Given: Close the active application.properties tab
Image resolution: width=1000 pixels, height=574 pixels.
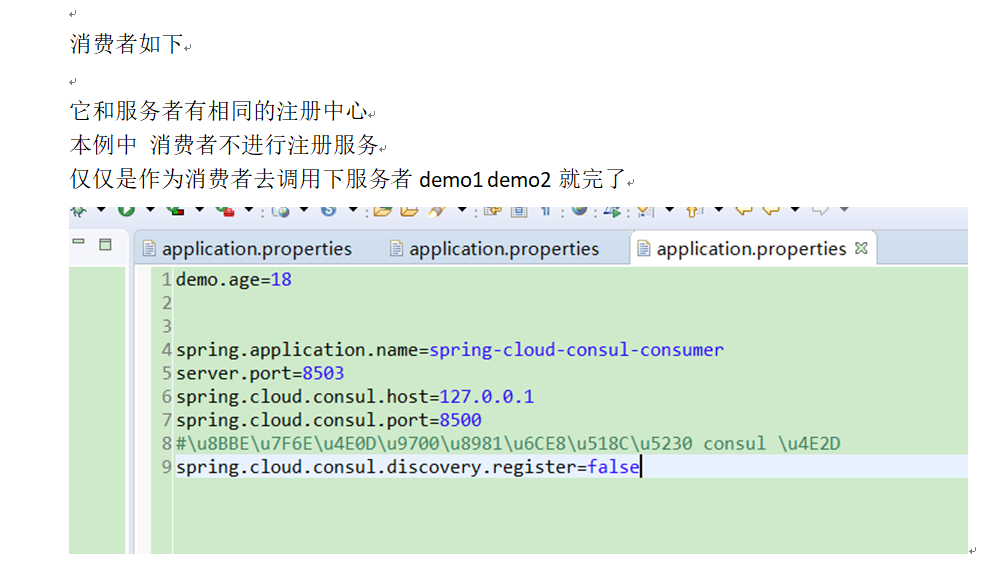Looking at the screenshot, I should [862, 248].
